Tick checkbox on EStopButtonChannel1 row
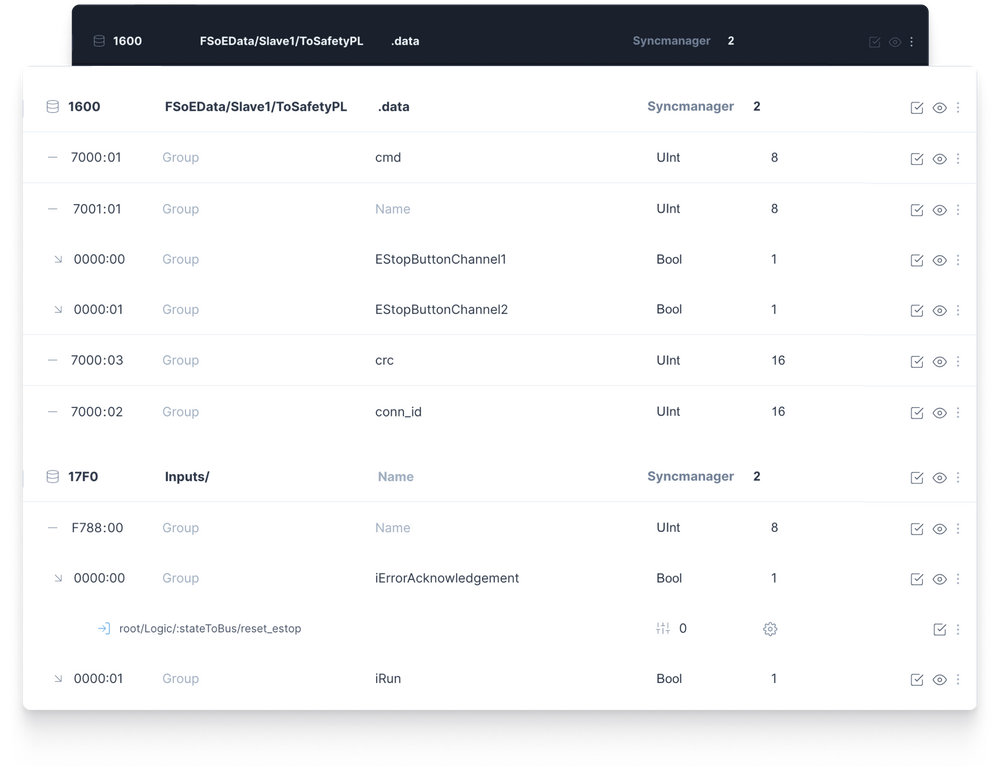 pyautogui.click(x=917, y=260)
